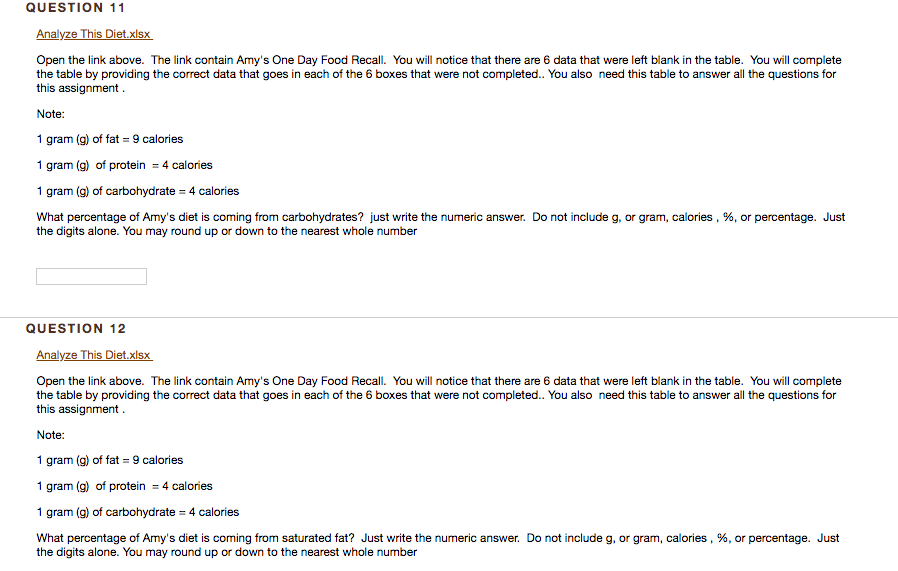
Task: Click the fat = 9 calories line in Question 11
Action: [110, 139]
